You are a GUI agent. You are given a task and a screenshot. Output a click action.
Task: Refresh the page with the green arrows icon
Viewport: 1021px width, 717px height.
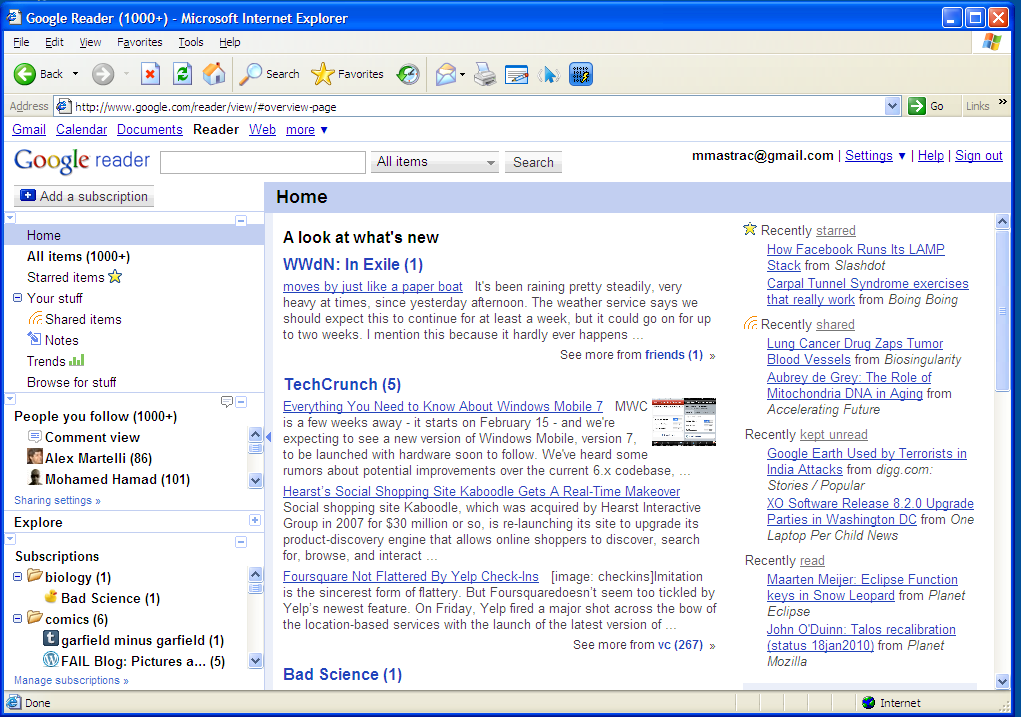(182, 74)
